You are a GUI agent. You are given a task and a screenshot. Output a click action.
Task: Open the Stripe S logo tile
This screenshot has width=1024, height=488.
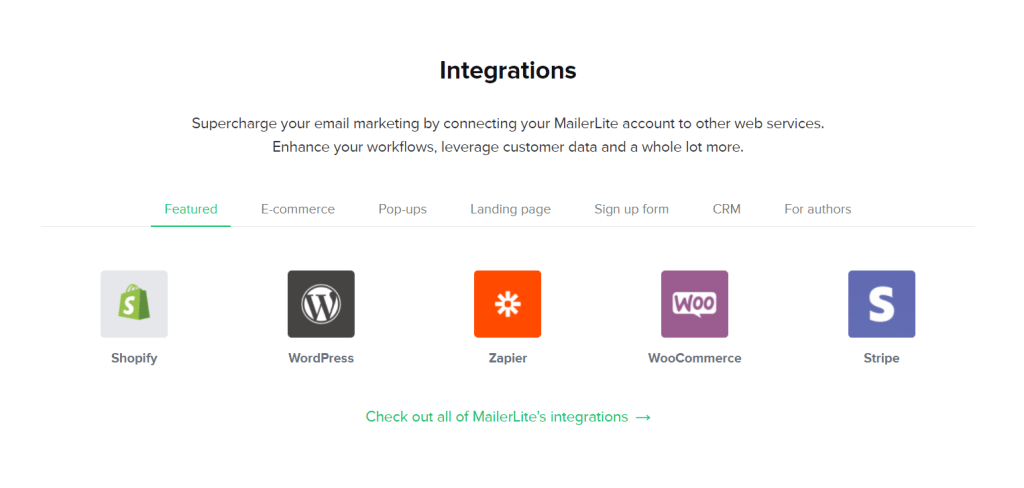tap(882, 304)
